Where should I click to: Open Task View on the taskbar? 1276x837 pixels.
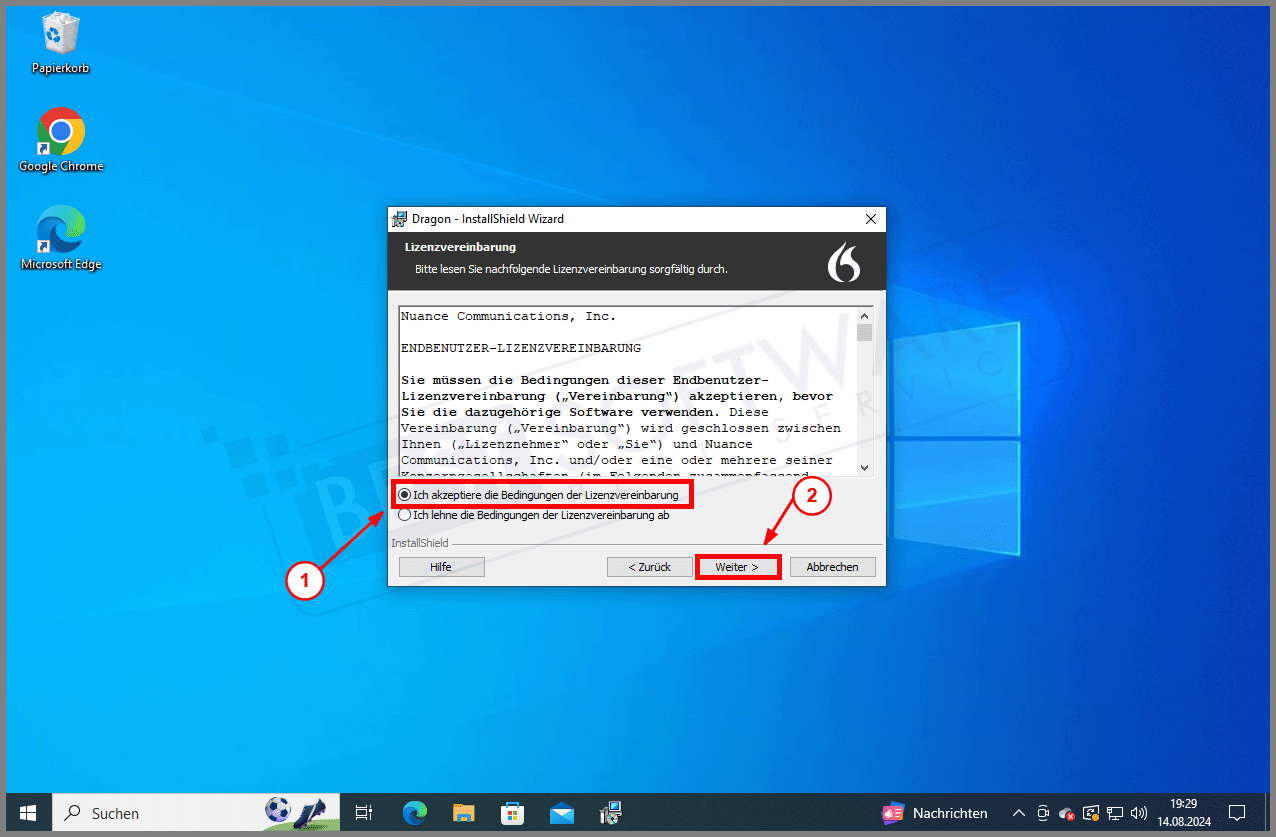pos(362,813)
